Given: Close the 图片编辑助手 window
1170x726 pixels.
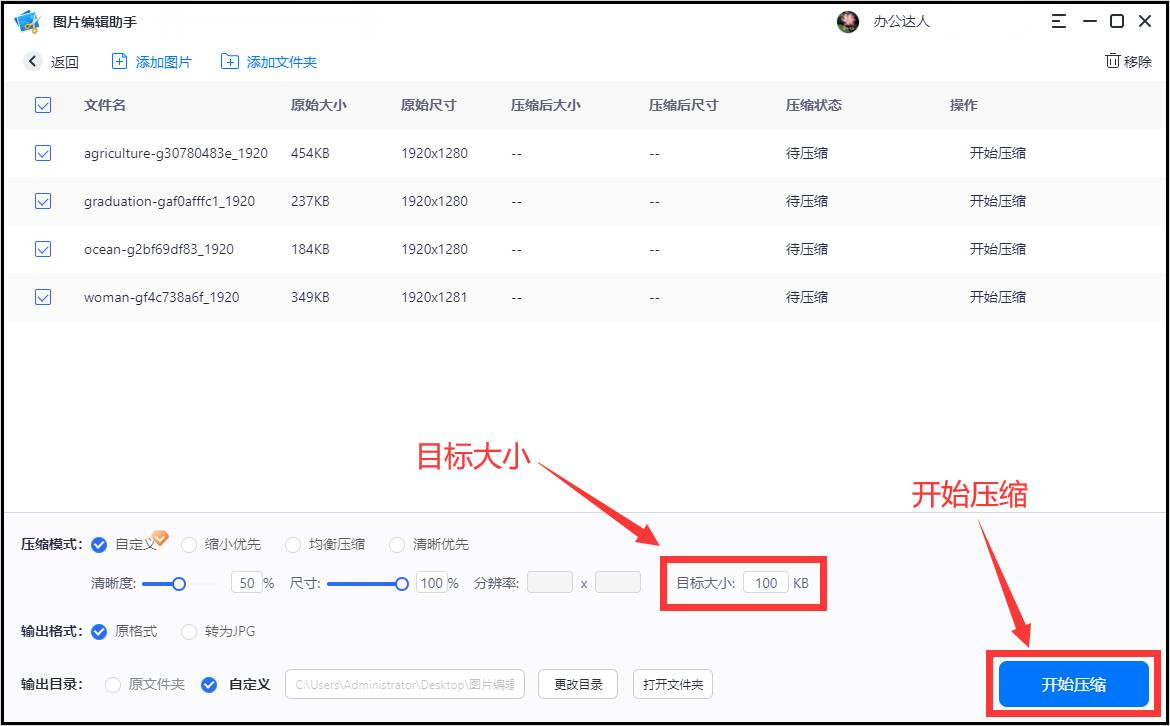Looking at the screenshot, I should (x=1145, y=22).
